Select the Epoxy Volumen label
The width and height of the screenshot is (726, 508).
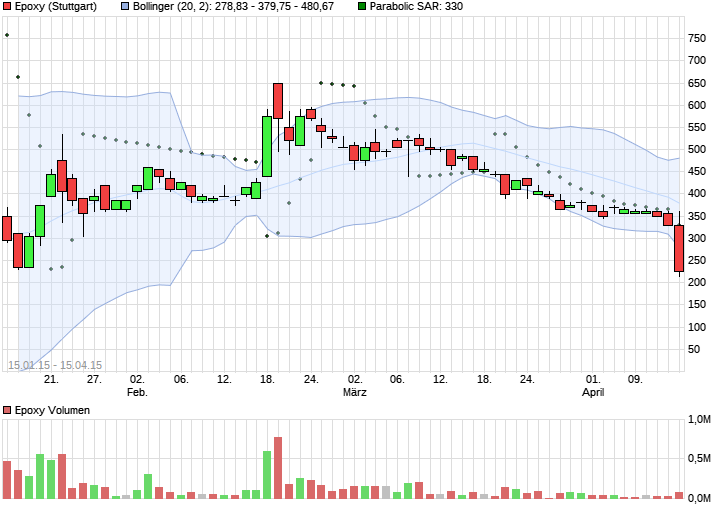(x=52, y=410)
